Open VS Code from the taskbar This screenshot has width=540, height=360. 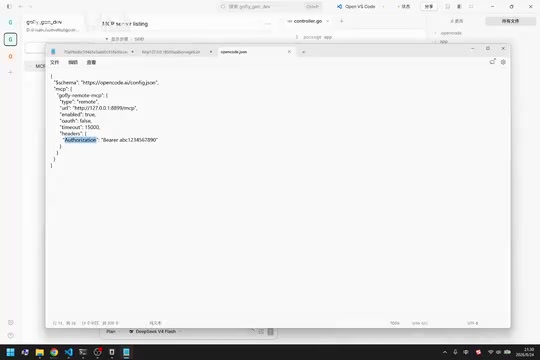coord(69,352)
